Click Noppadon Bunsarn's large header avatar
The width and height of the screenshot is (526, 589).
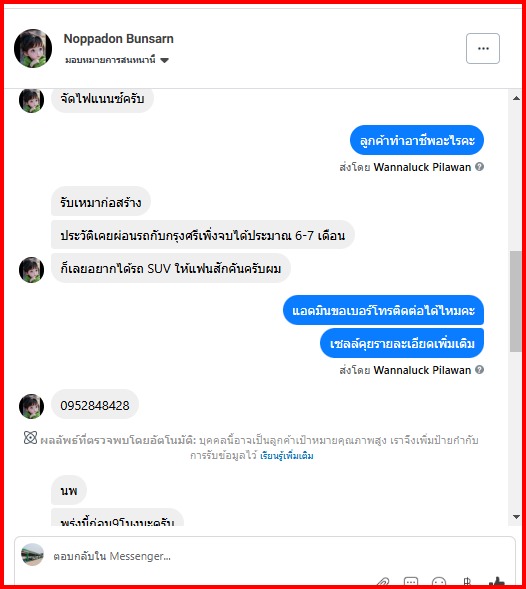33,48
